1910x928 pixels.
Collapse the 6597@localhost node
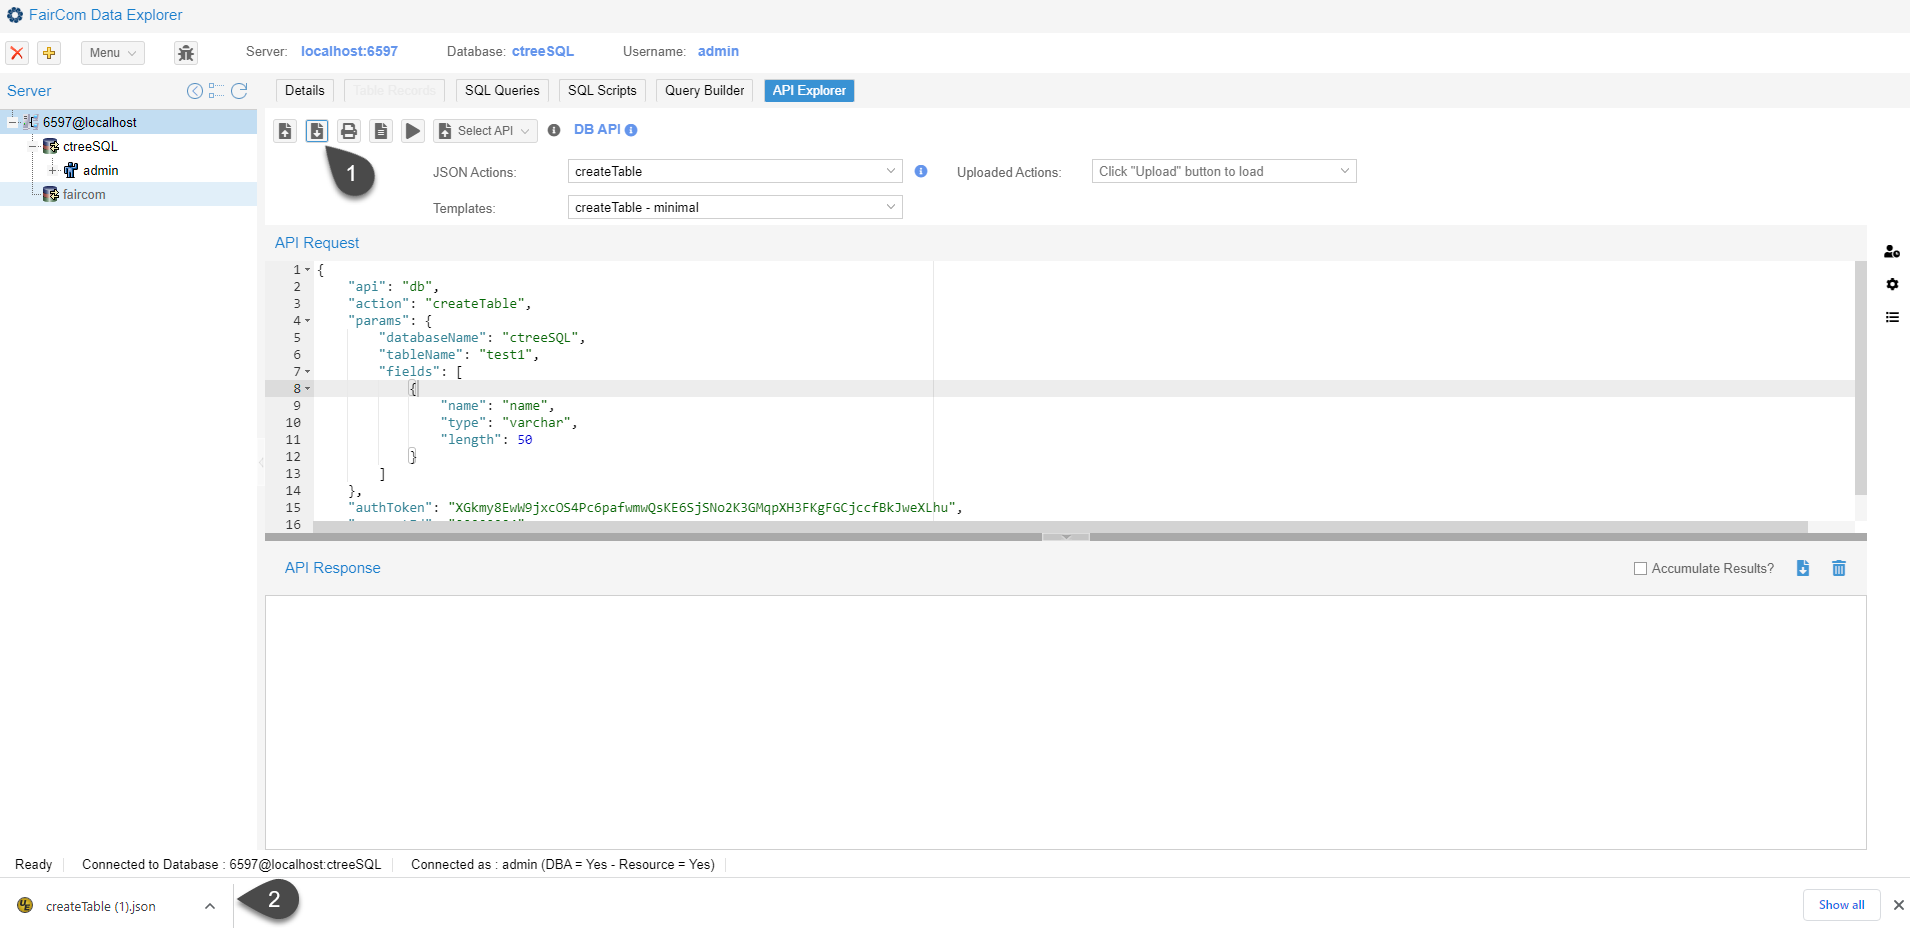[x=12, y=122]
